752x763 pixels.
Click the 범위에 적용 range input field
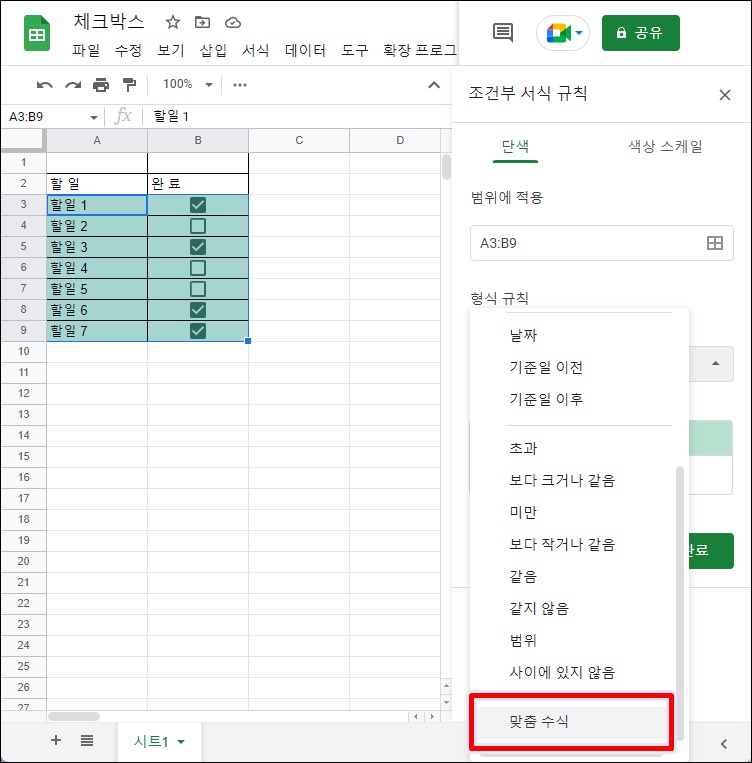point(602,243)
